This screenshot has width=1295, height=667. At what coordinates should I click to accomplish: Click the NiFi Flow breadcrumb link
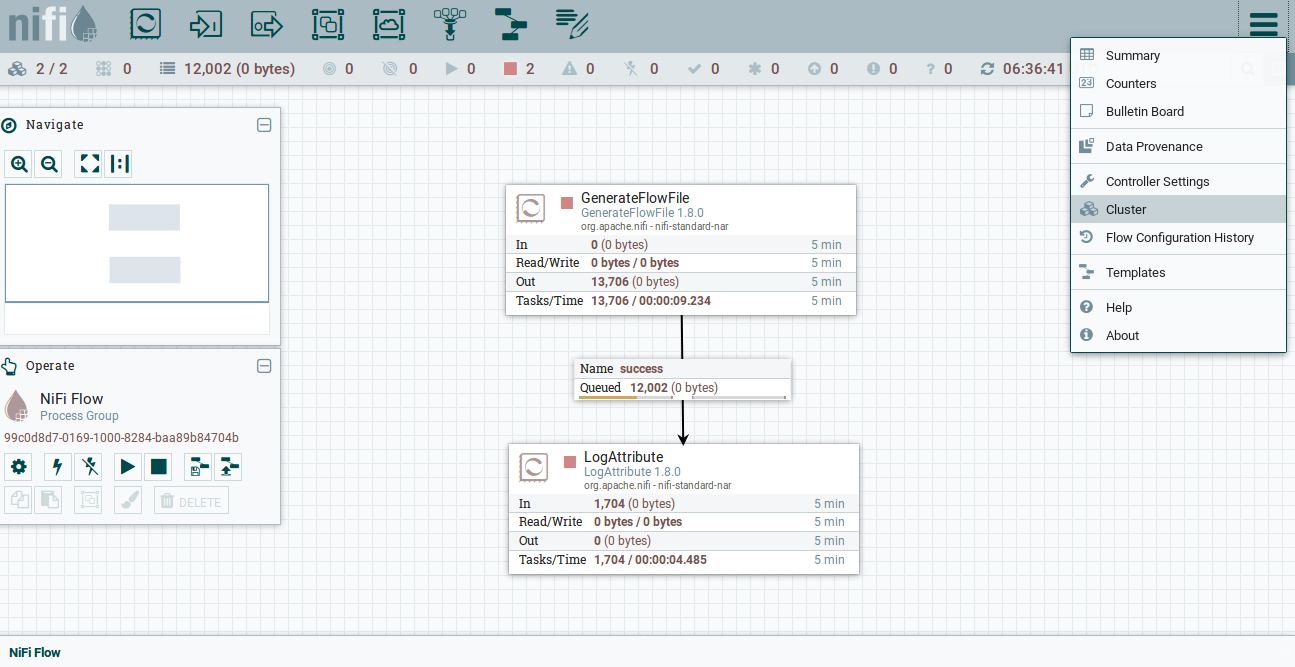35,652
